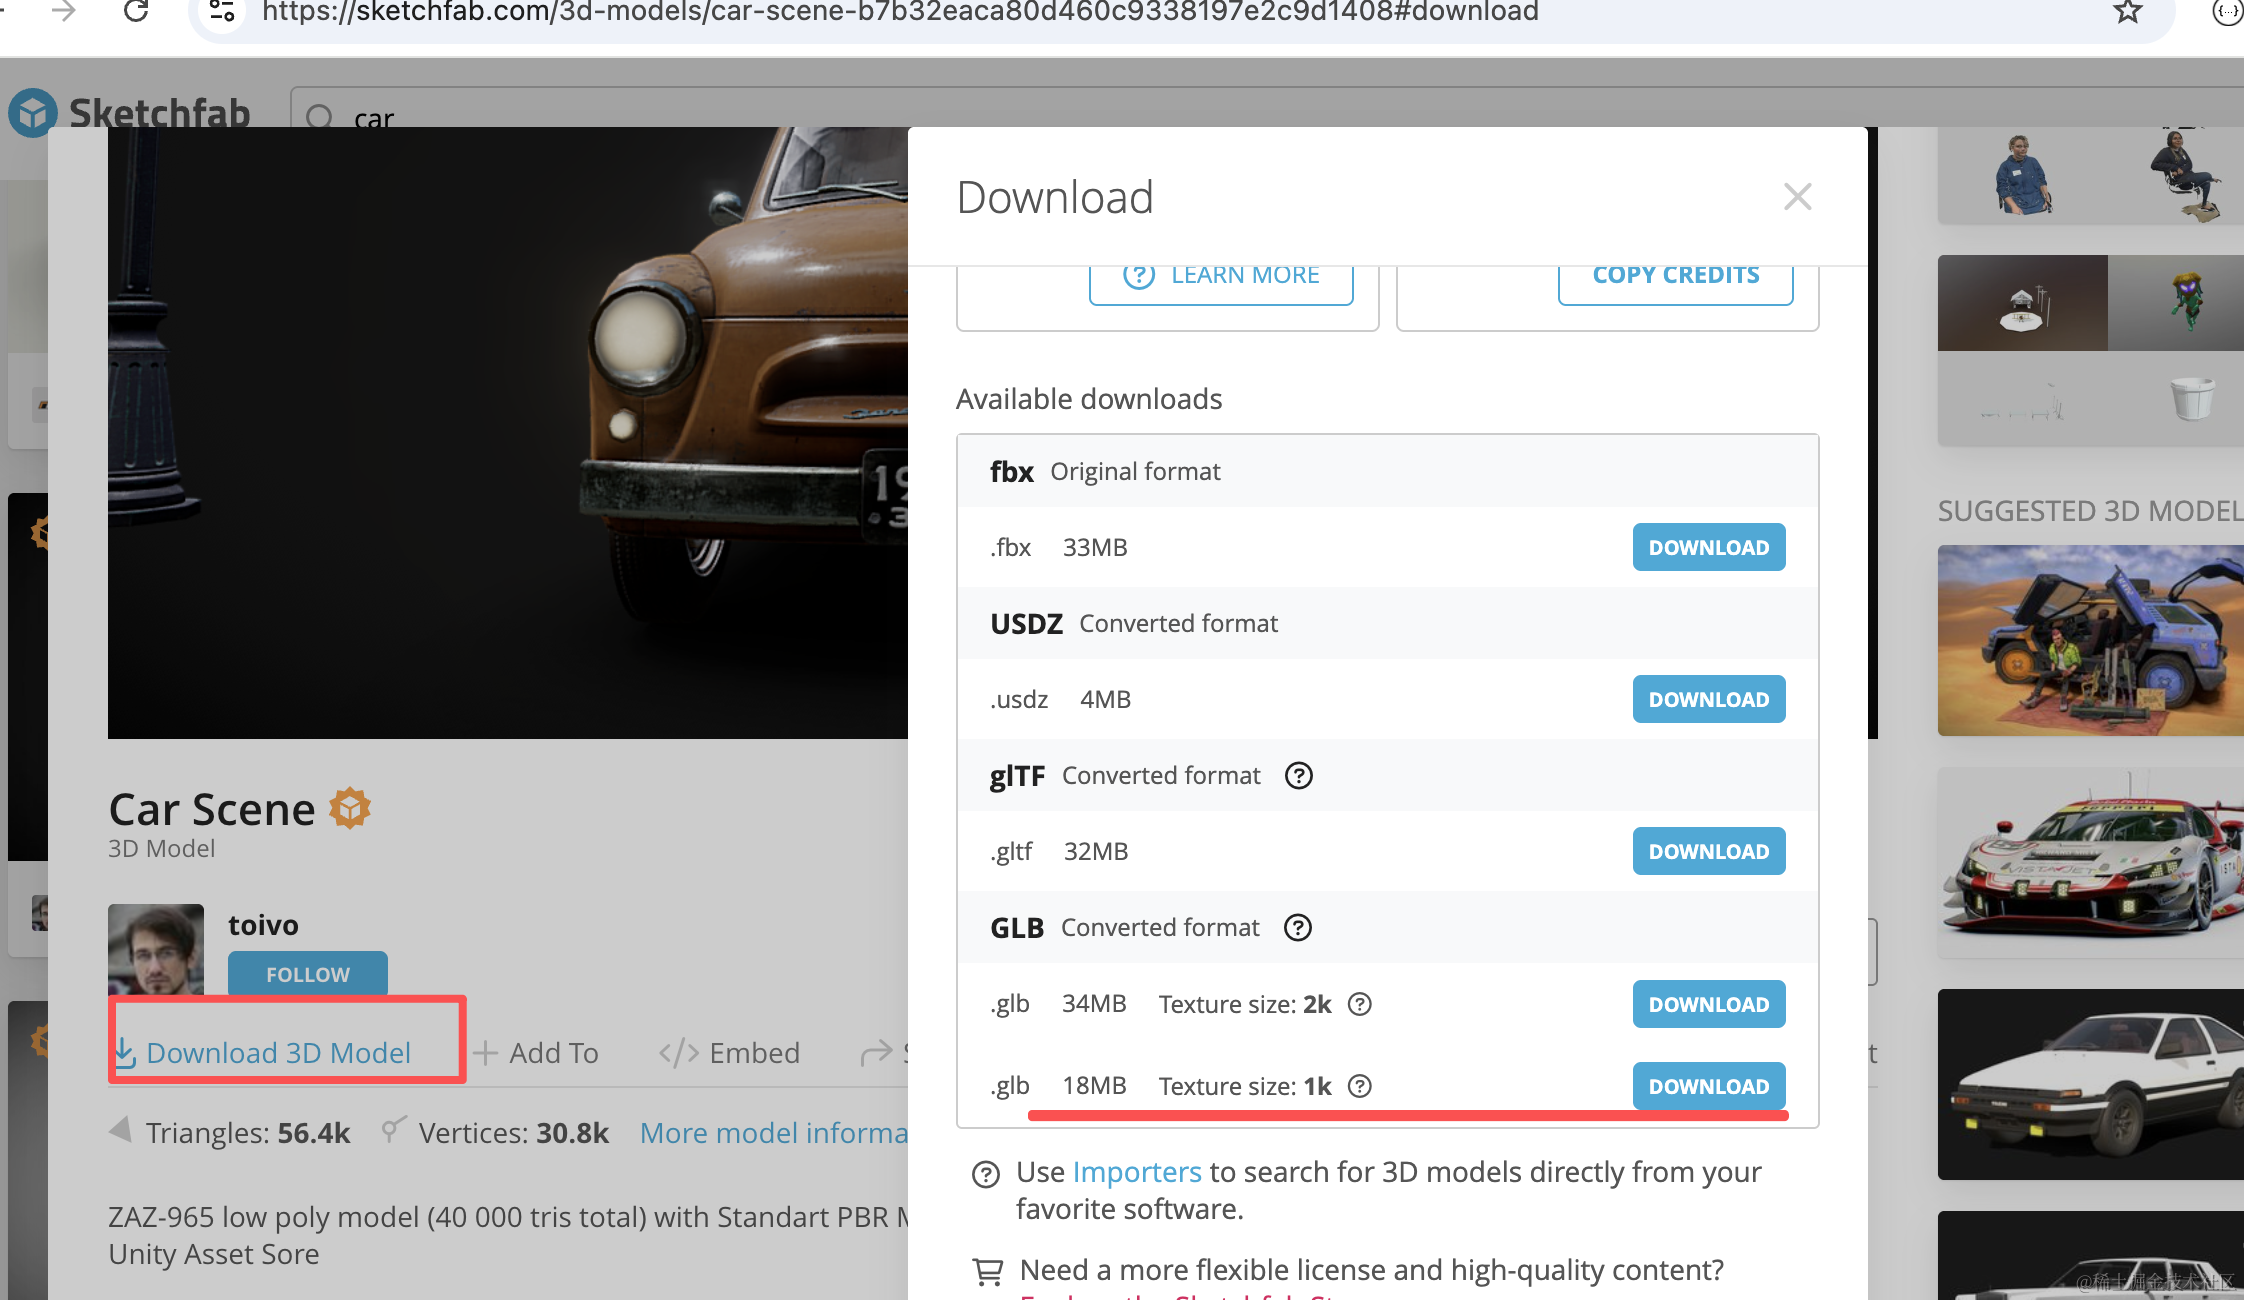Follow the user toivo

click(307, 974)
